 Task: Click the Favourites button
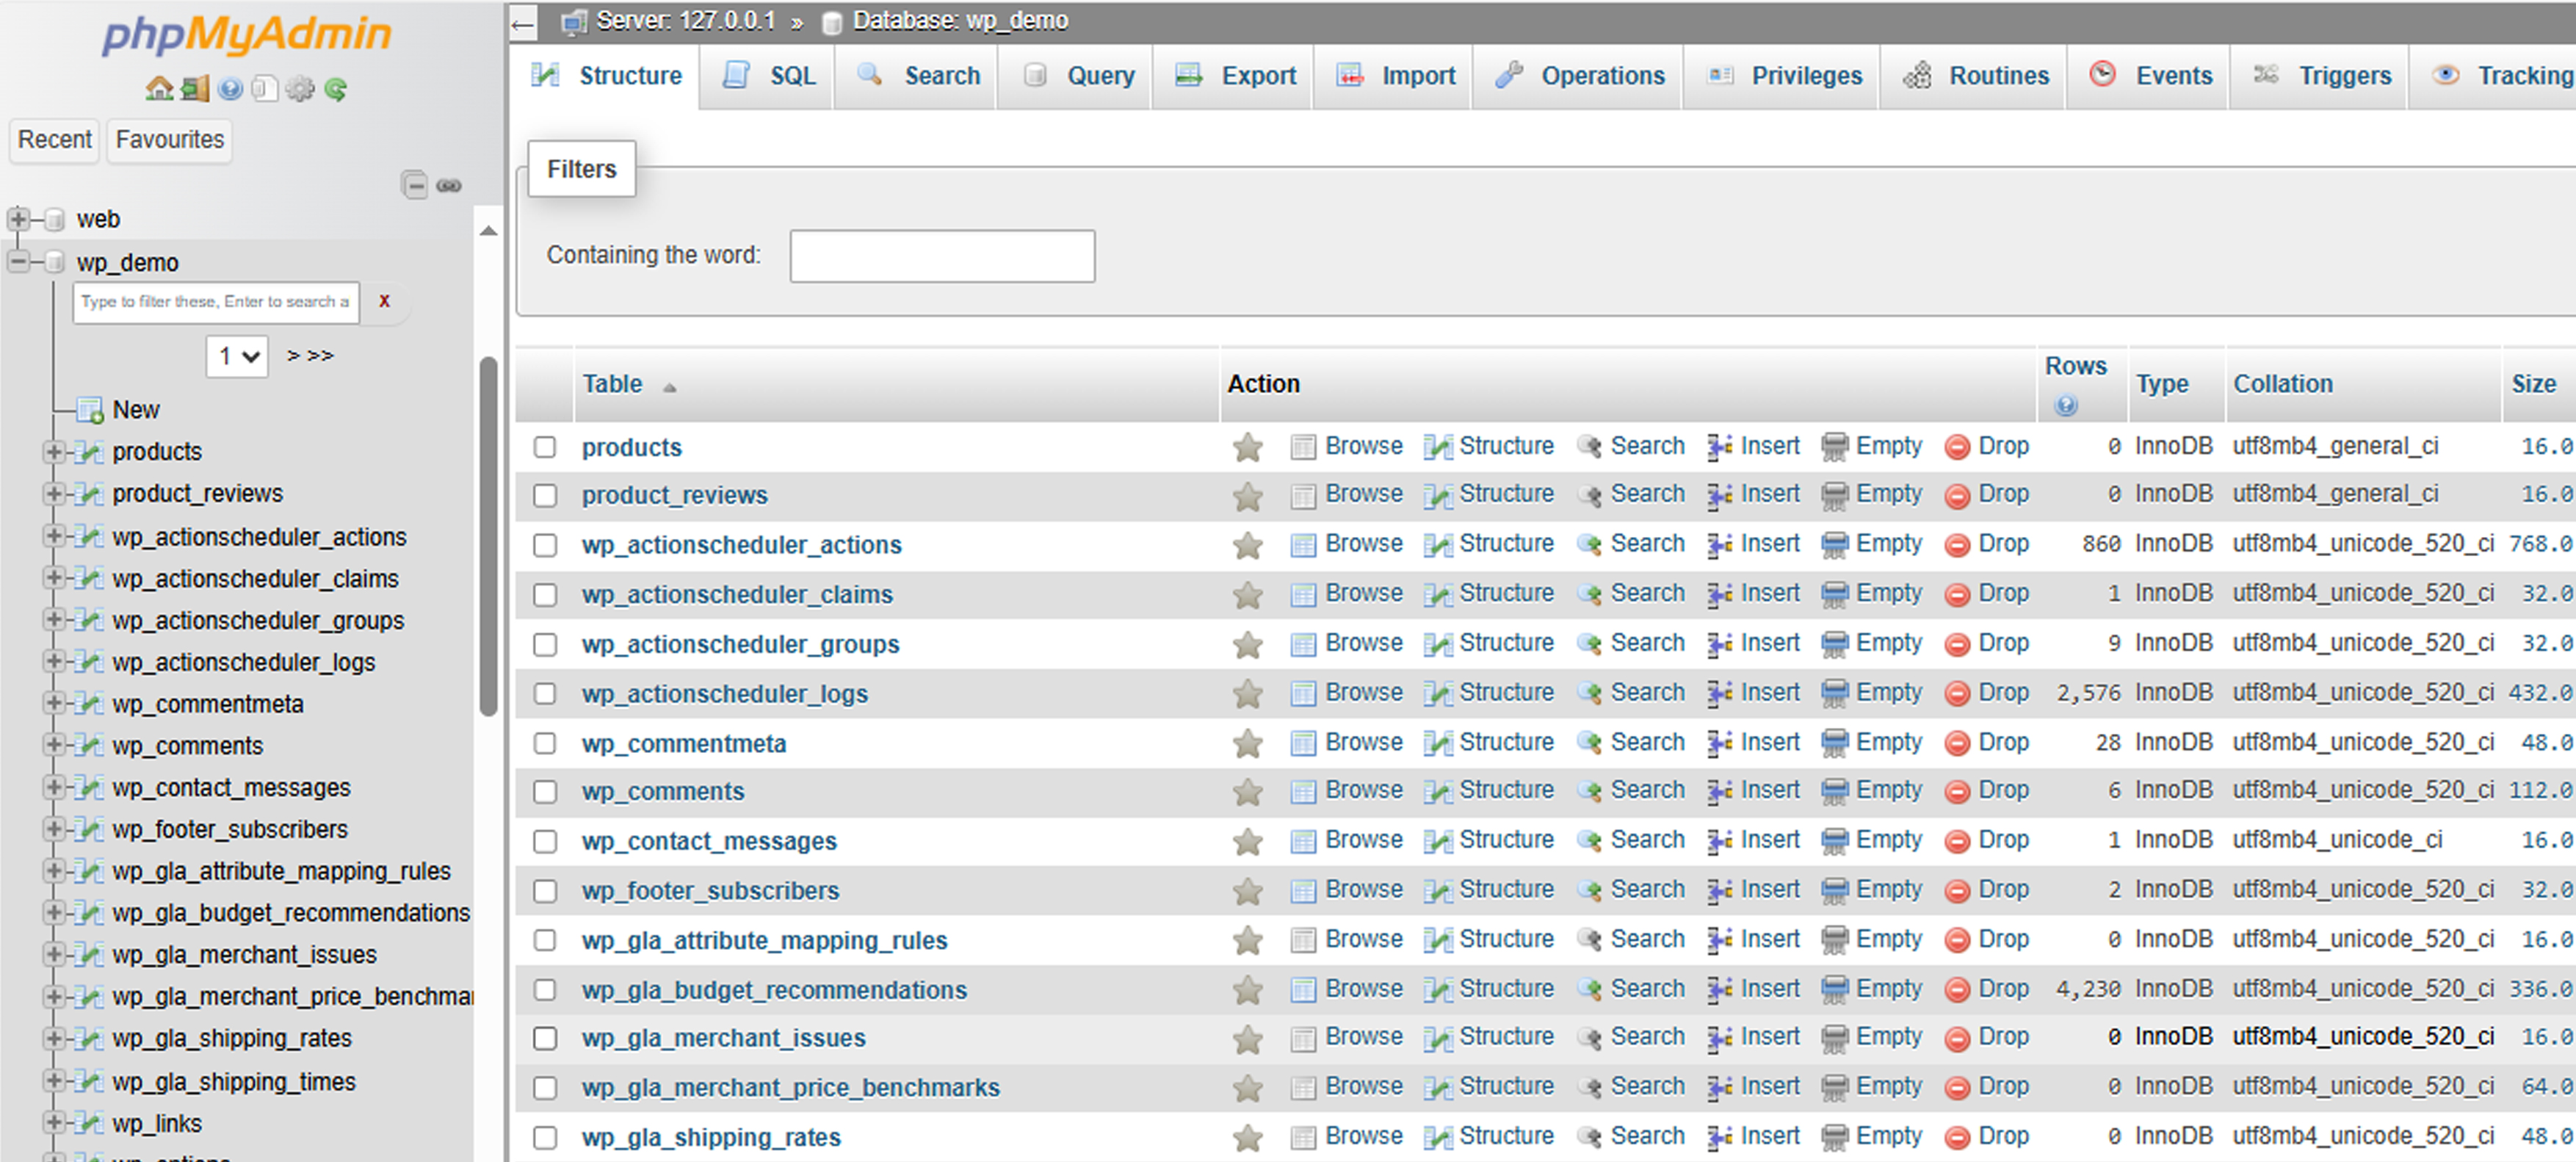(x=170, y=140)
